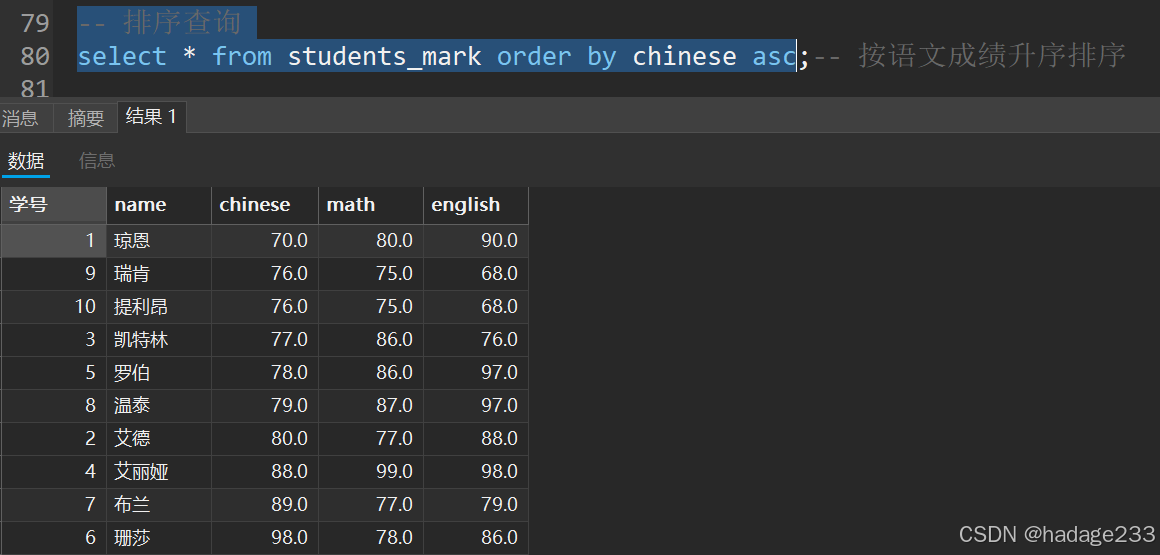The image size is (1160, 555).
Task: Select the row for 凯特林
Action: [x=264, y=340]
